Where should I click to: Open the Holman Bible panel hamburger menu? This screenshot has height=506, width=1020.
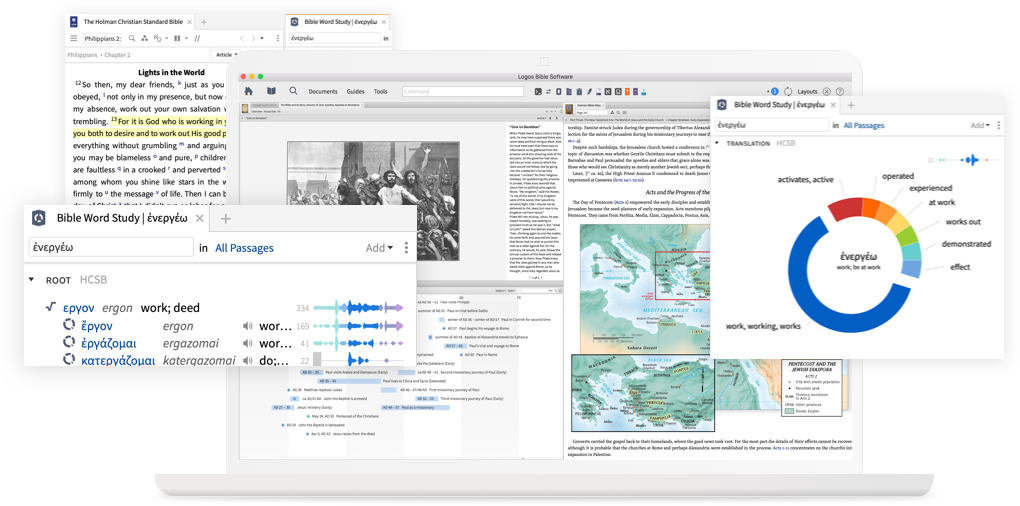point(74,38)
